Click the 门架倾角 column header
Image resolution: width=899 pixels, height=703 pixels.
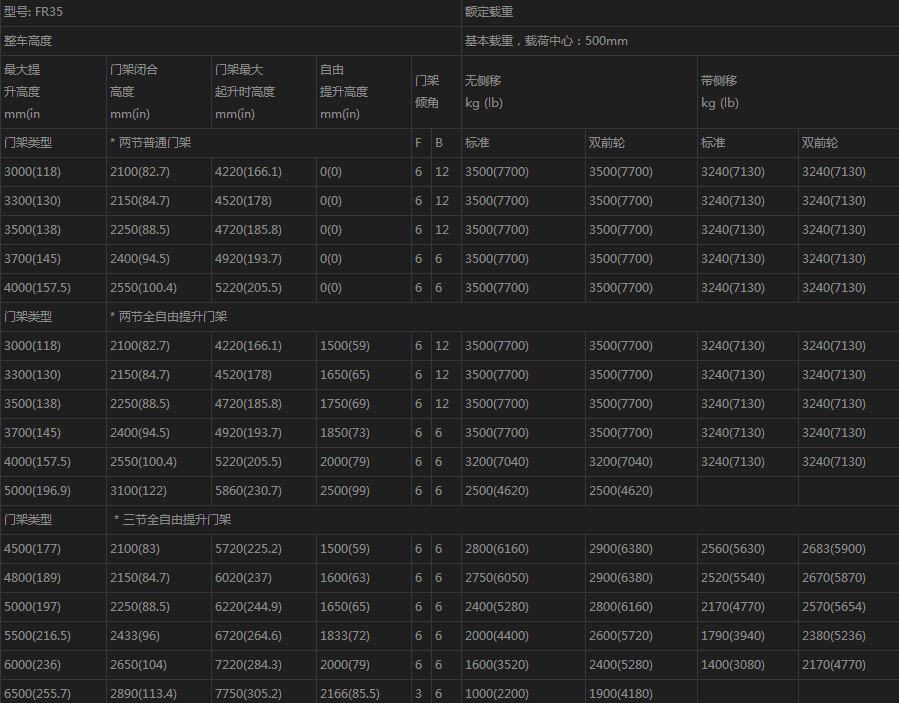coord(426,91)
